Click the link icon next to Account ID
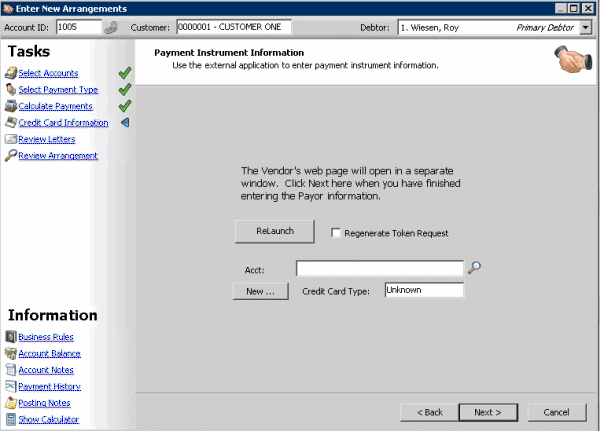600x431 pixels. (x=111, y=28)
